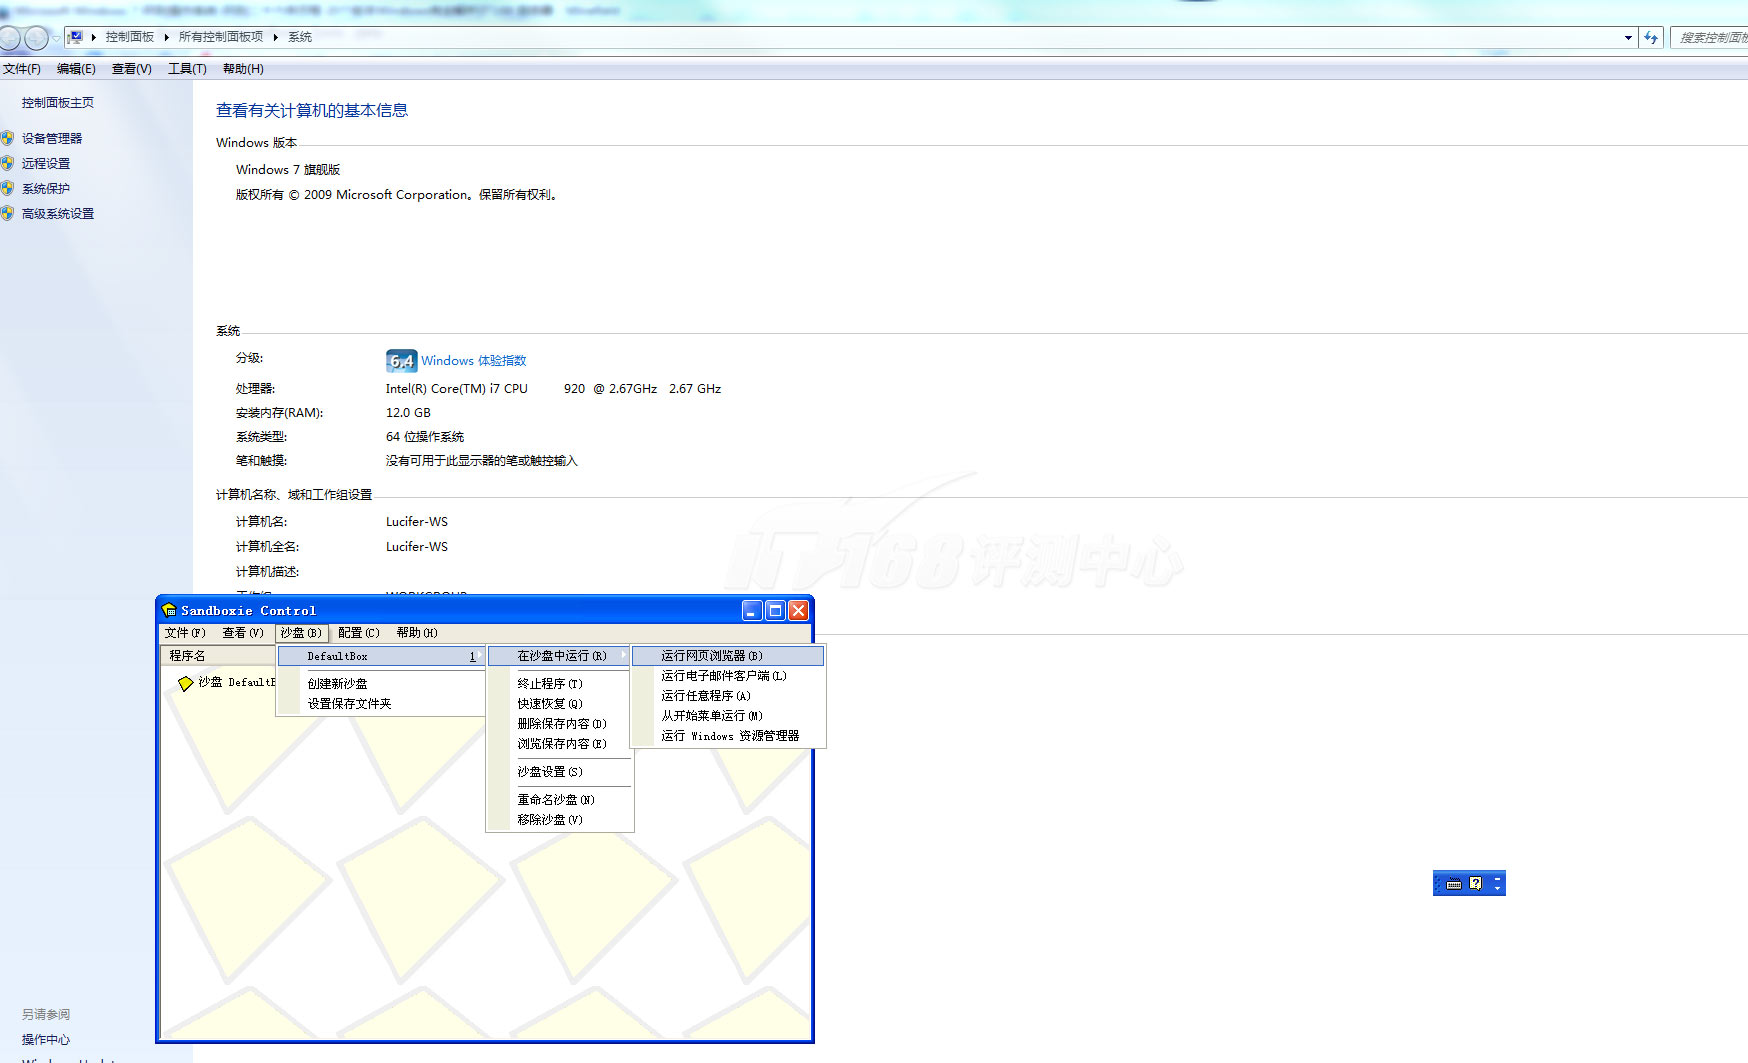Click the computer icon in address bar

point(75,37)
